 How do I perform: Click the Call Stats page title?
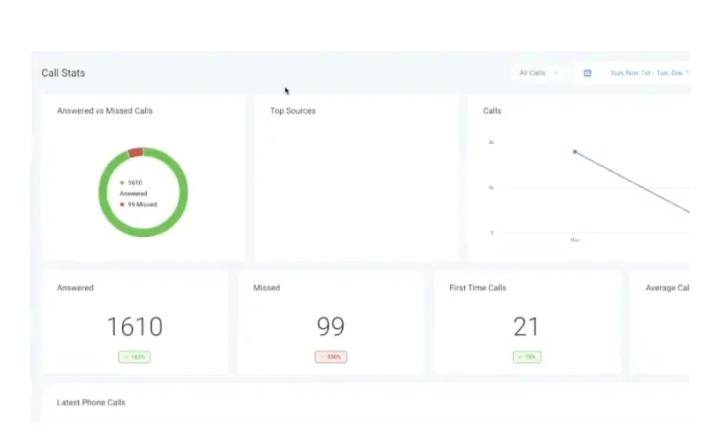63,73
